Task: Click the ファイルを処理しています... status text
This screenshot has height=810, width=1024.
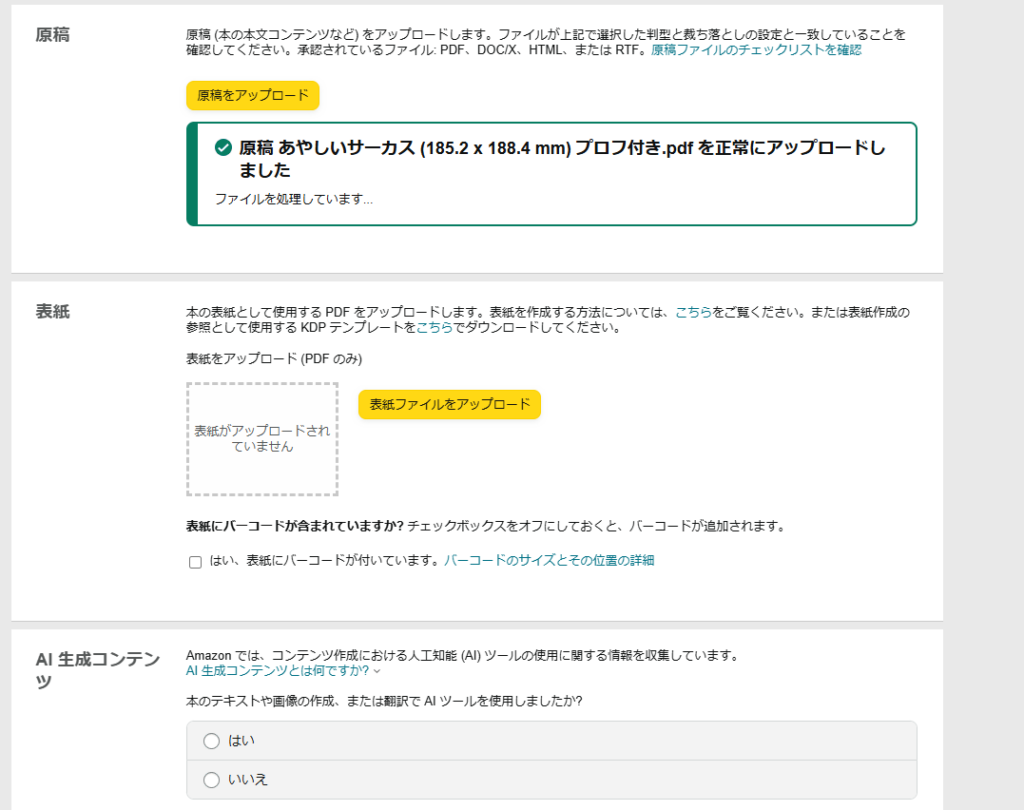Action: (x=294, y=199)
